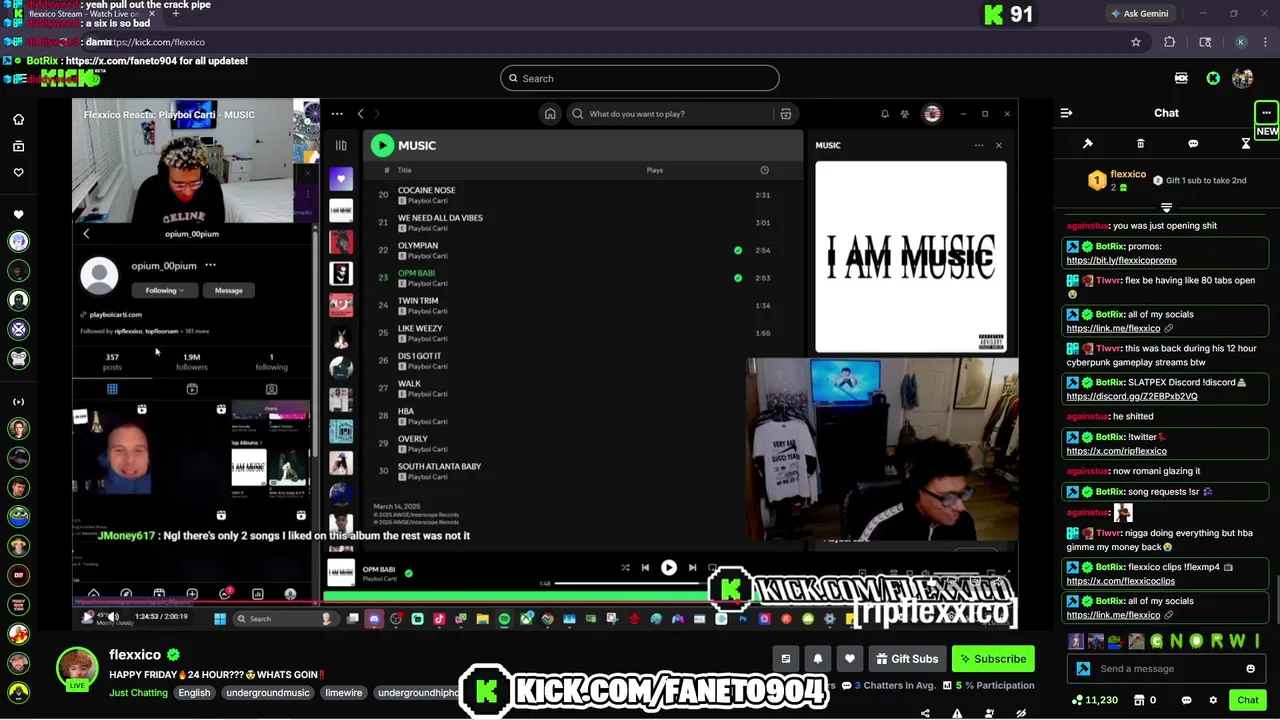Click the green play button beside MUSIC title
The height and width of the screenshot is (720, 1280).
click(382, 146)
